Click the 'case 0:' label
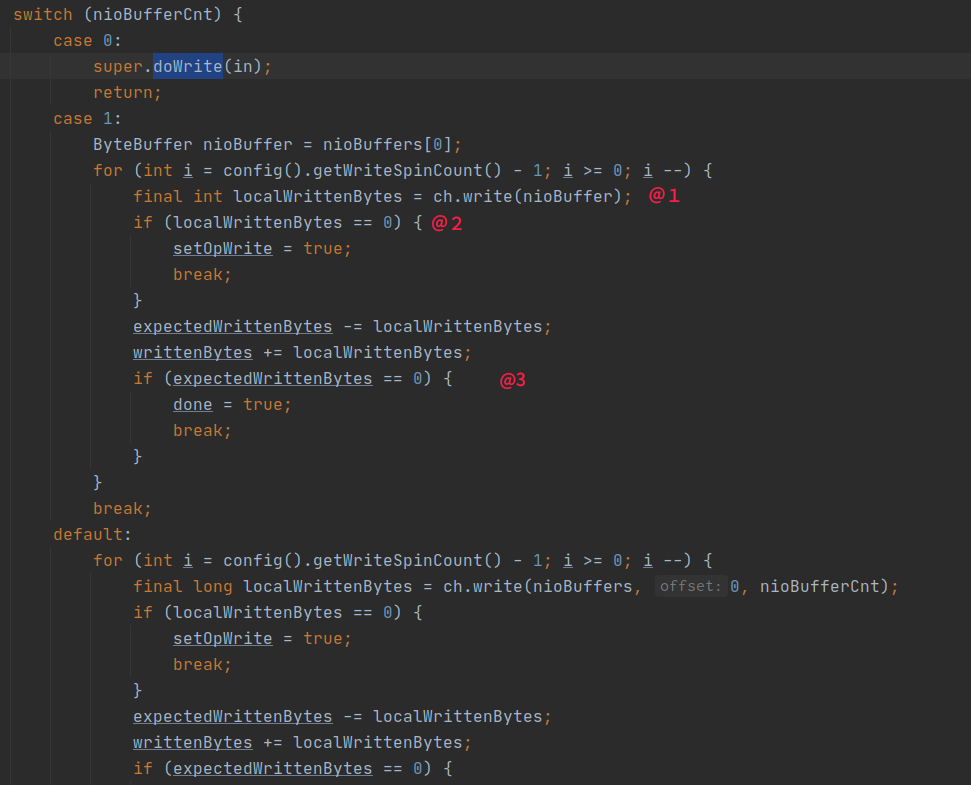Screen dimensions: 971x785 pyautogui.click(x=87, y=40)
